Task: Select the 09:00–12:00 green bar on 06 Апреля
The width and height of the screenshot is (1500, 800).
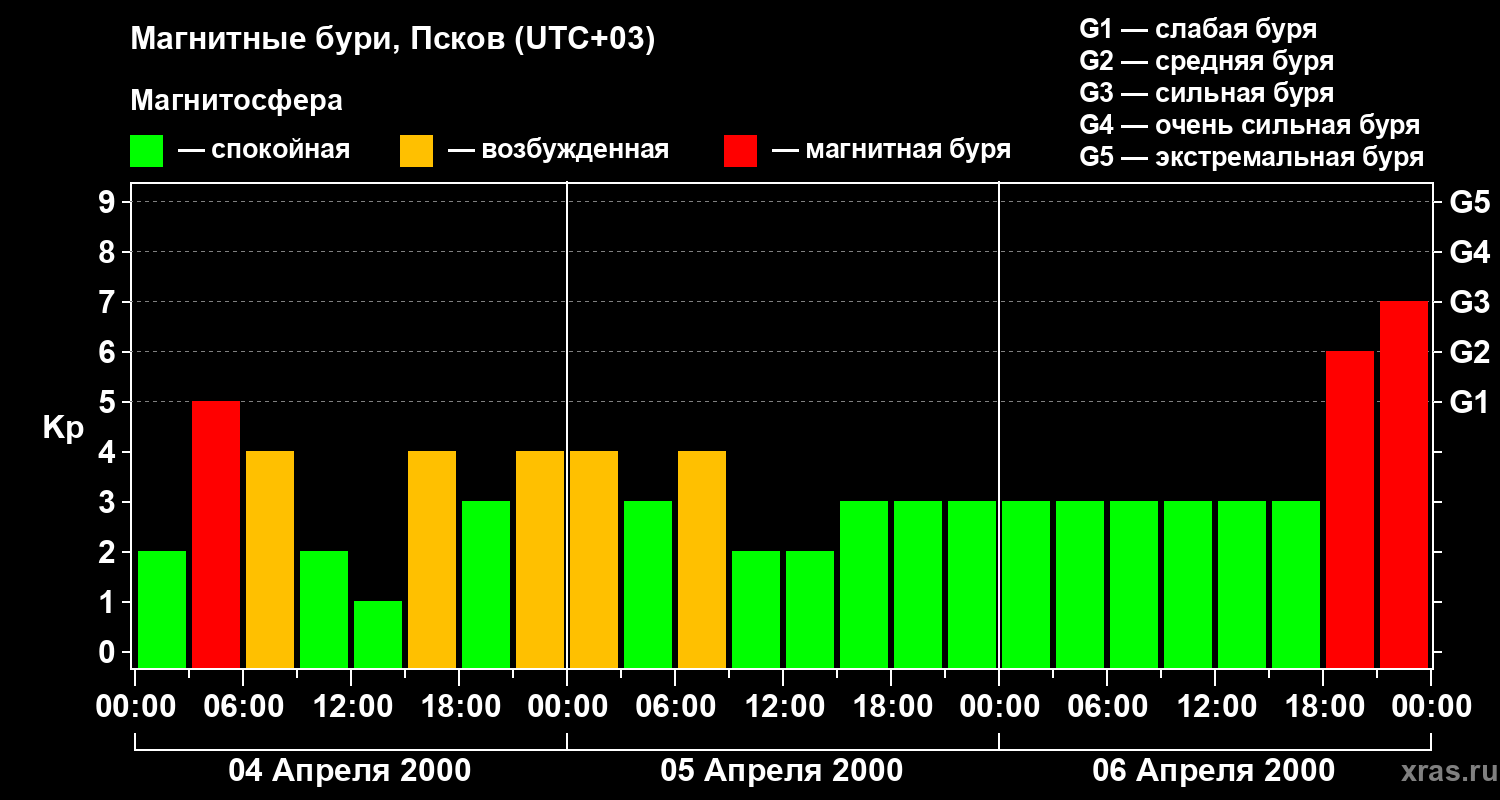Action: click(x=1188, y=584)
